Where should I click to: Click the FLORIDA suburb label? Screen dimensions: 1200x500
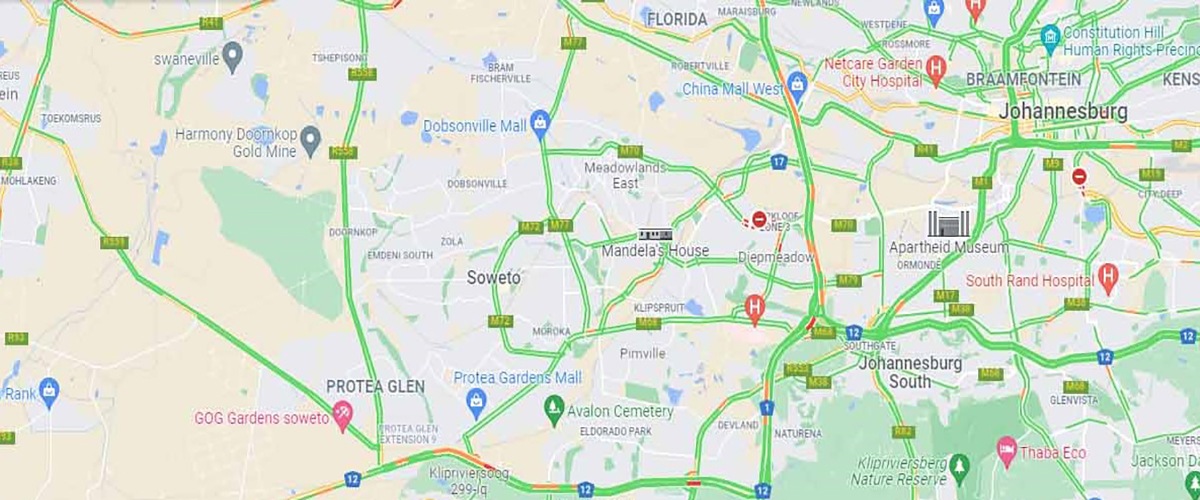677,20
